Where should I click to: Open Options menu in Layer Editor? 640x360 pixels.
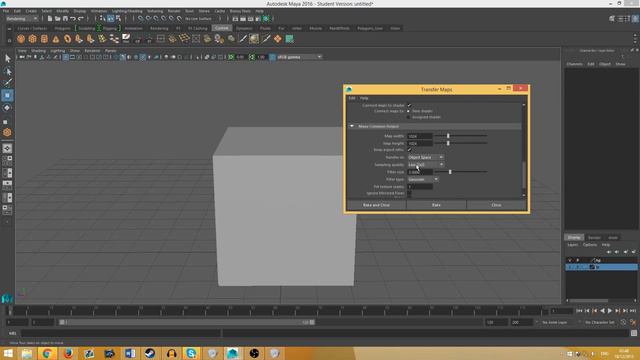[590, 244]
